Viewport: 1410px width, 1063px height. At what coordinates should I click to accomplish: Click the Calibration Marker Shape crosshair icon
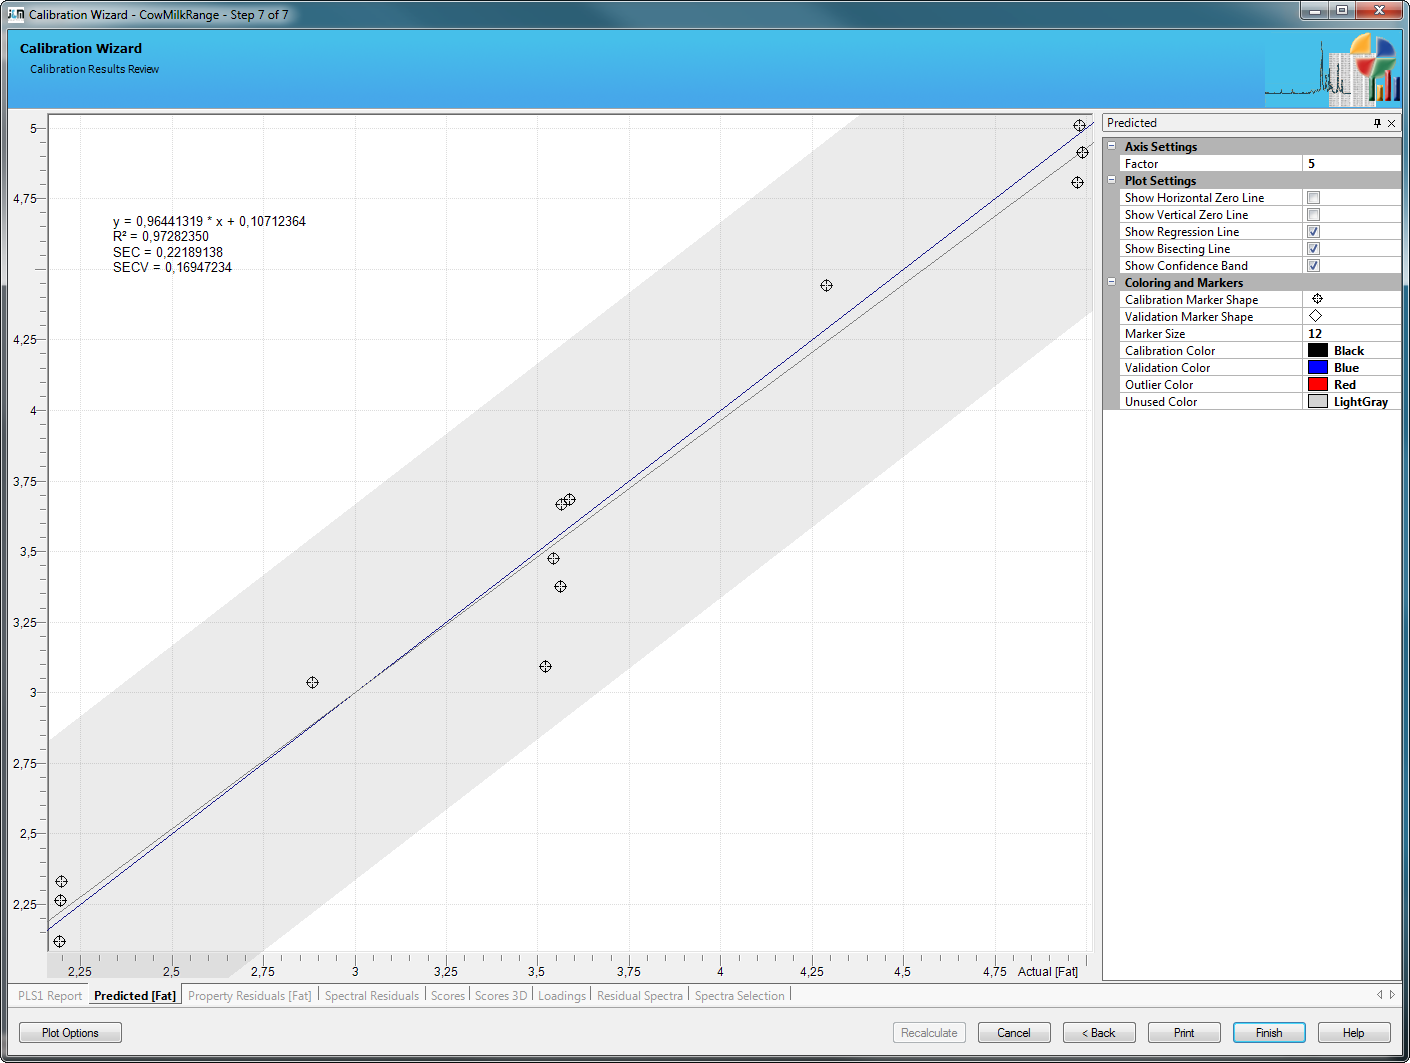point(1317,299)
